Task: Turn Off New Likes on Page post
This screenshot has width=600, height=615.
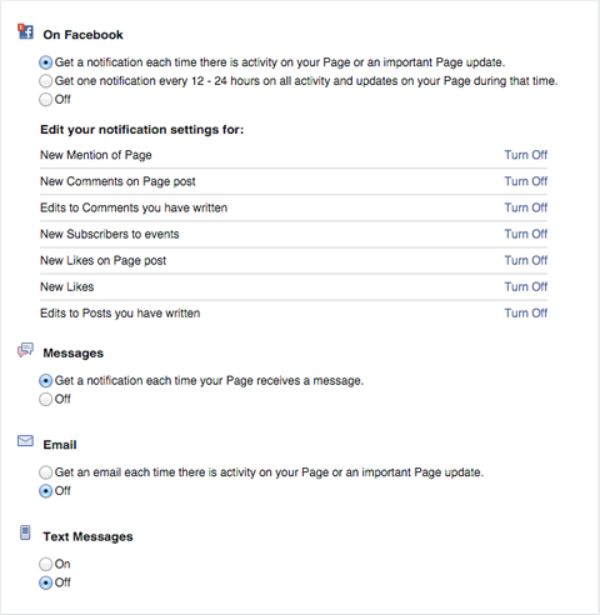Action: tap(525, 261)
